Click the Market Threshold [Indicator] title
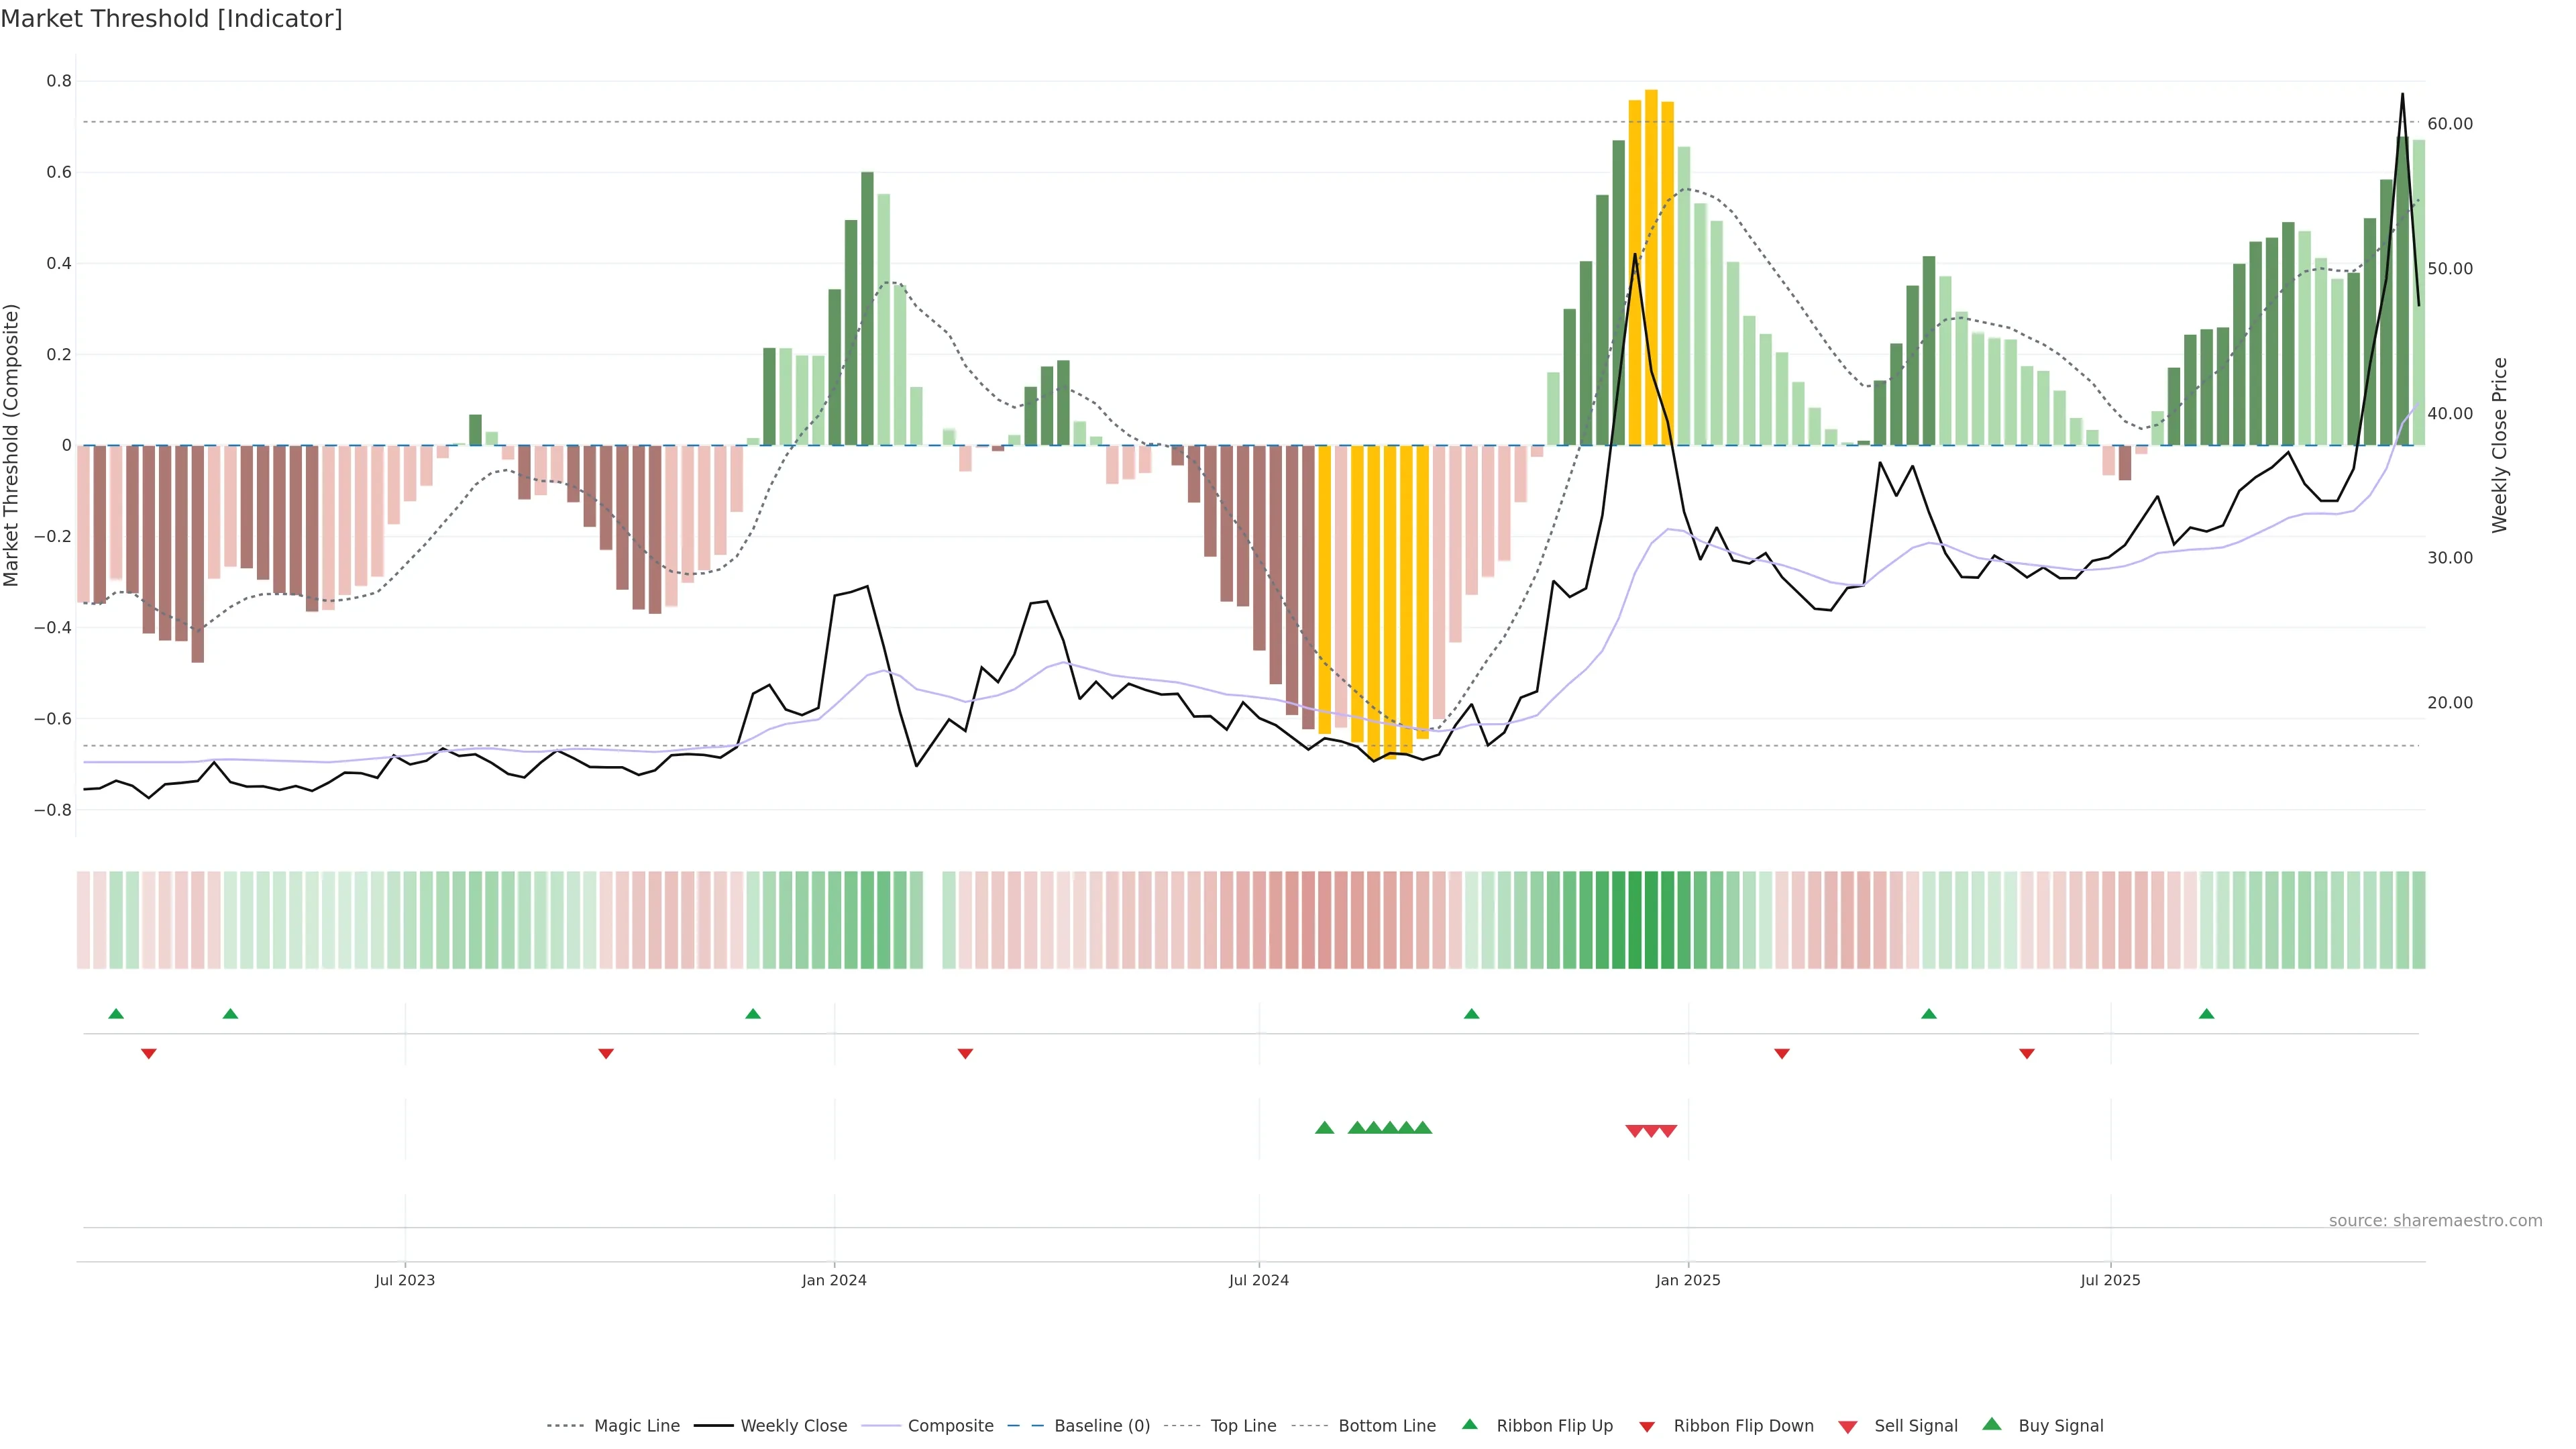Image resolution: width=2576 pixels, height=1449 pixels. (171, 19)
